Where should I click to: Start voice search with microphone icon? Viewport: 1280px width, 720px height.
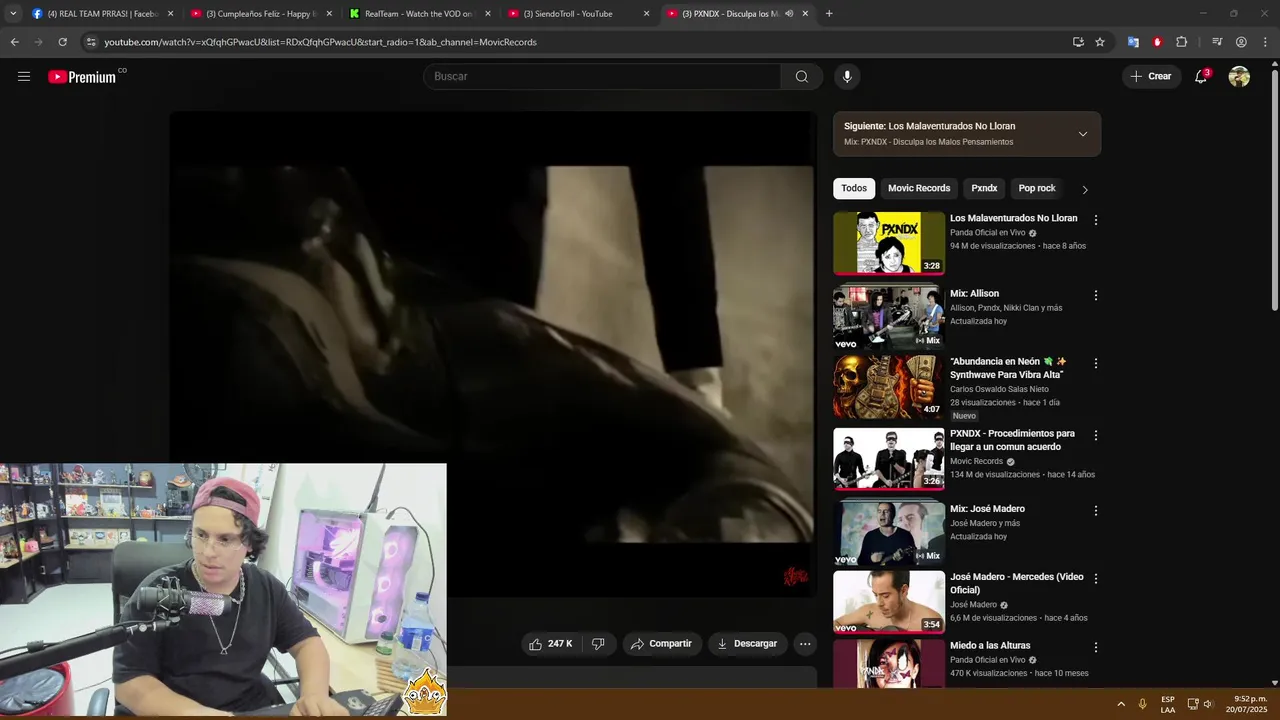tap(847, 76)
